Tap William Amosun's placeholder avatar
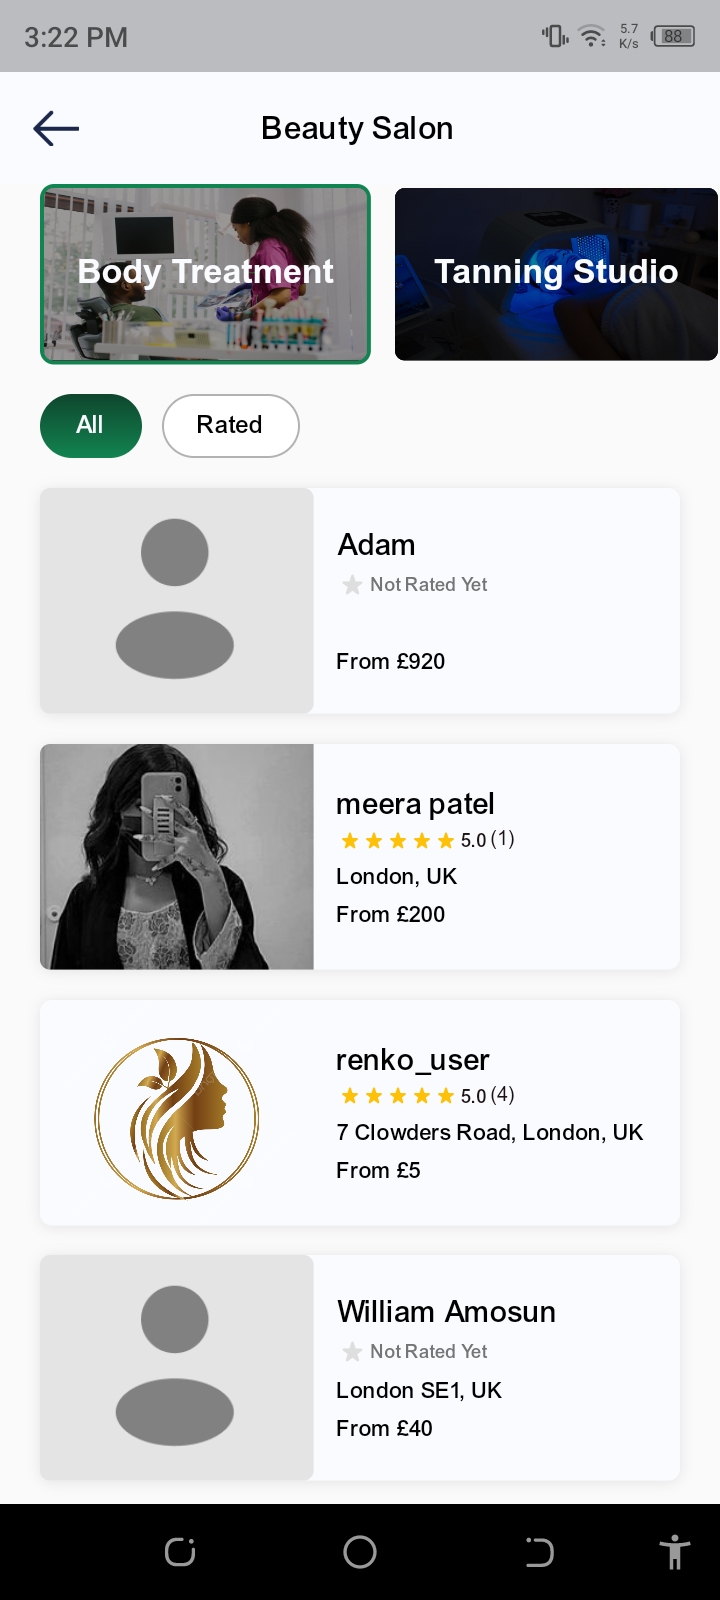The height and width of the screenshot is (1600, 720). tap(176, 1367)
